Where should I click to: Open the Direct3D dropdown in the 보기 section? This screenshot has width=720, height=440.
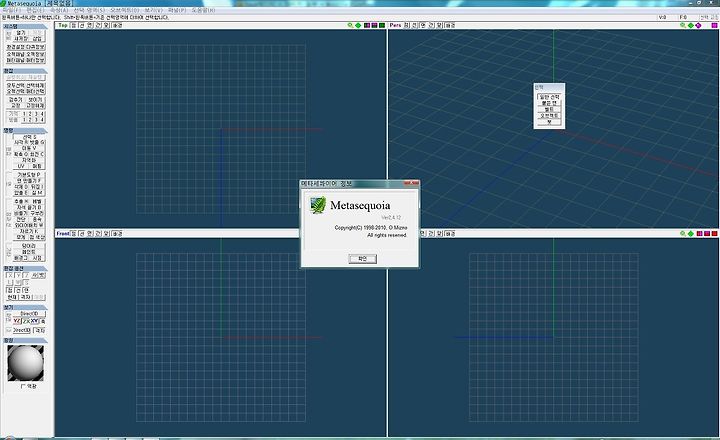click(29, 314)
